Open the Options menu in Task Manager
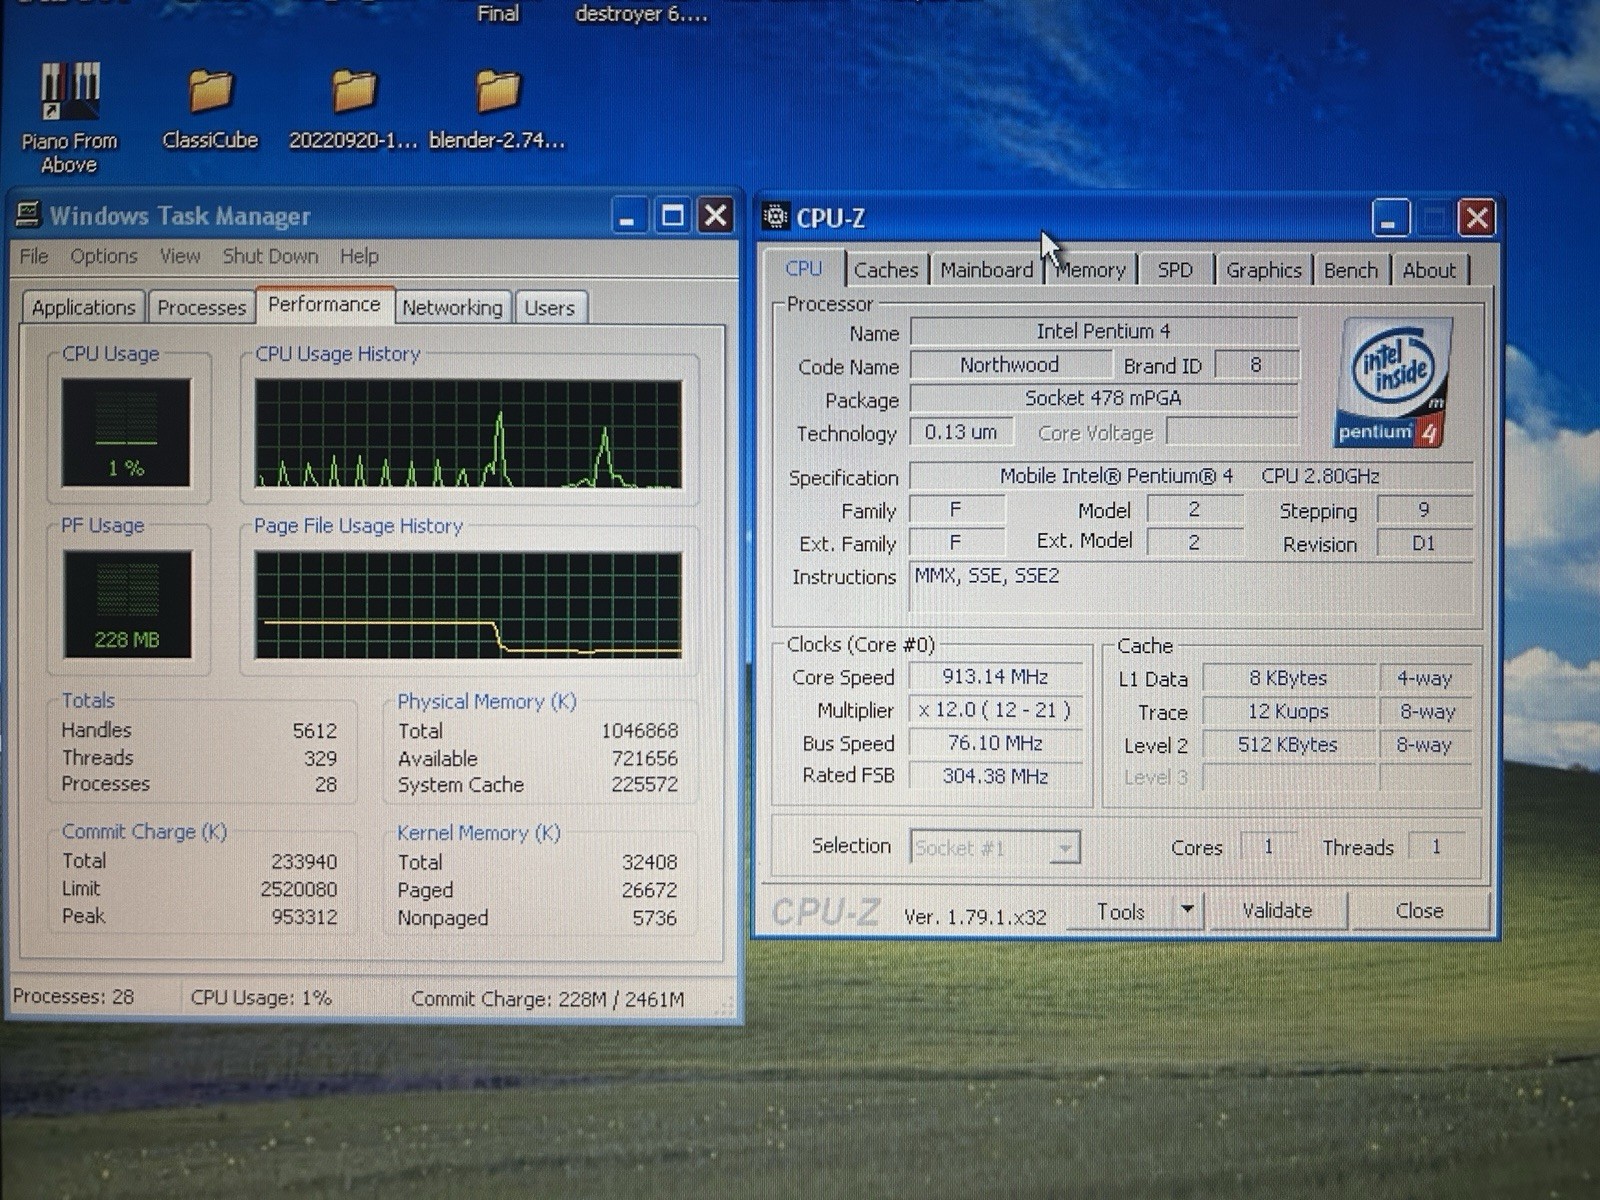 [104, 257]
